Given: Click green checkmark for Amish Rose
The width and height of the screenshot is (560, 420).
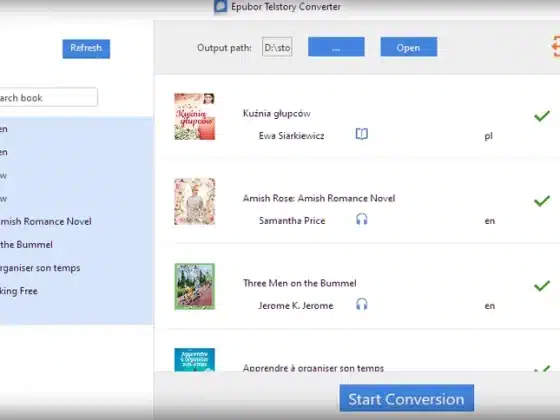Looking at the screenshot, I should point(542,201).
